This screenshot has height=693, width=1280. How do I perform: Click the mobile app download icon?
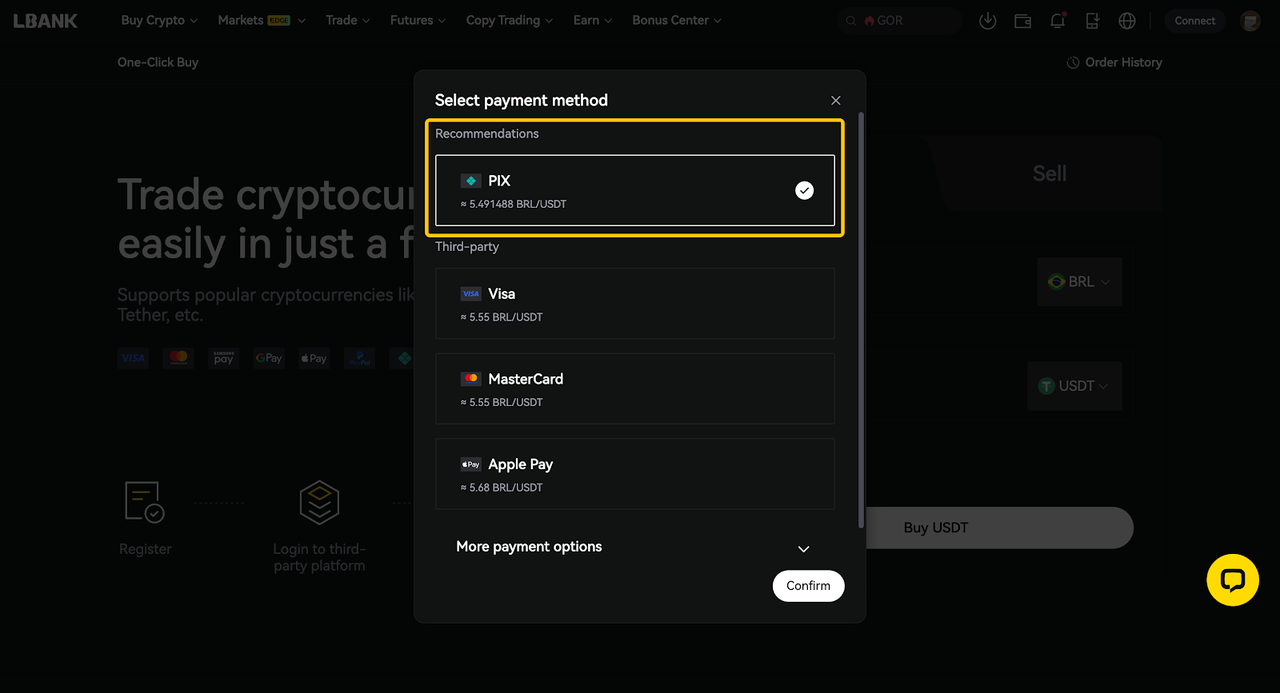(1092, 20)
